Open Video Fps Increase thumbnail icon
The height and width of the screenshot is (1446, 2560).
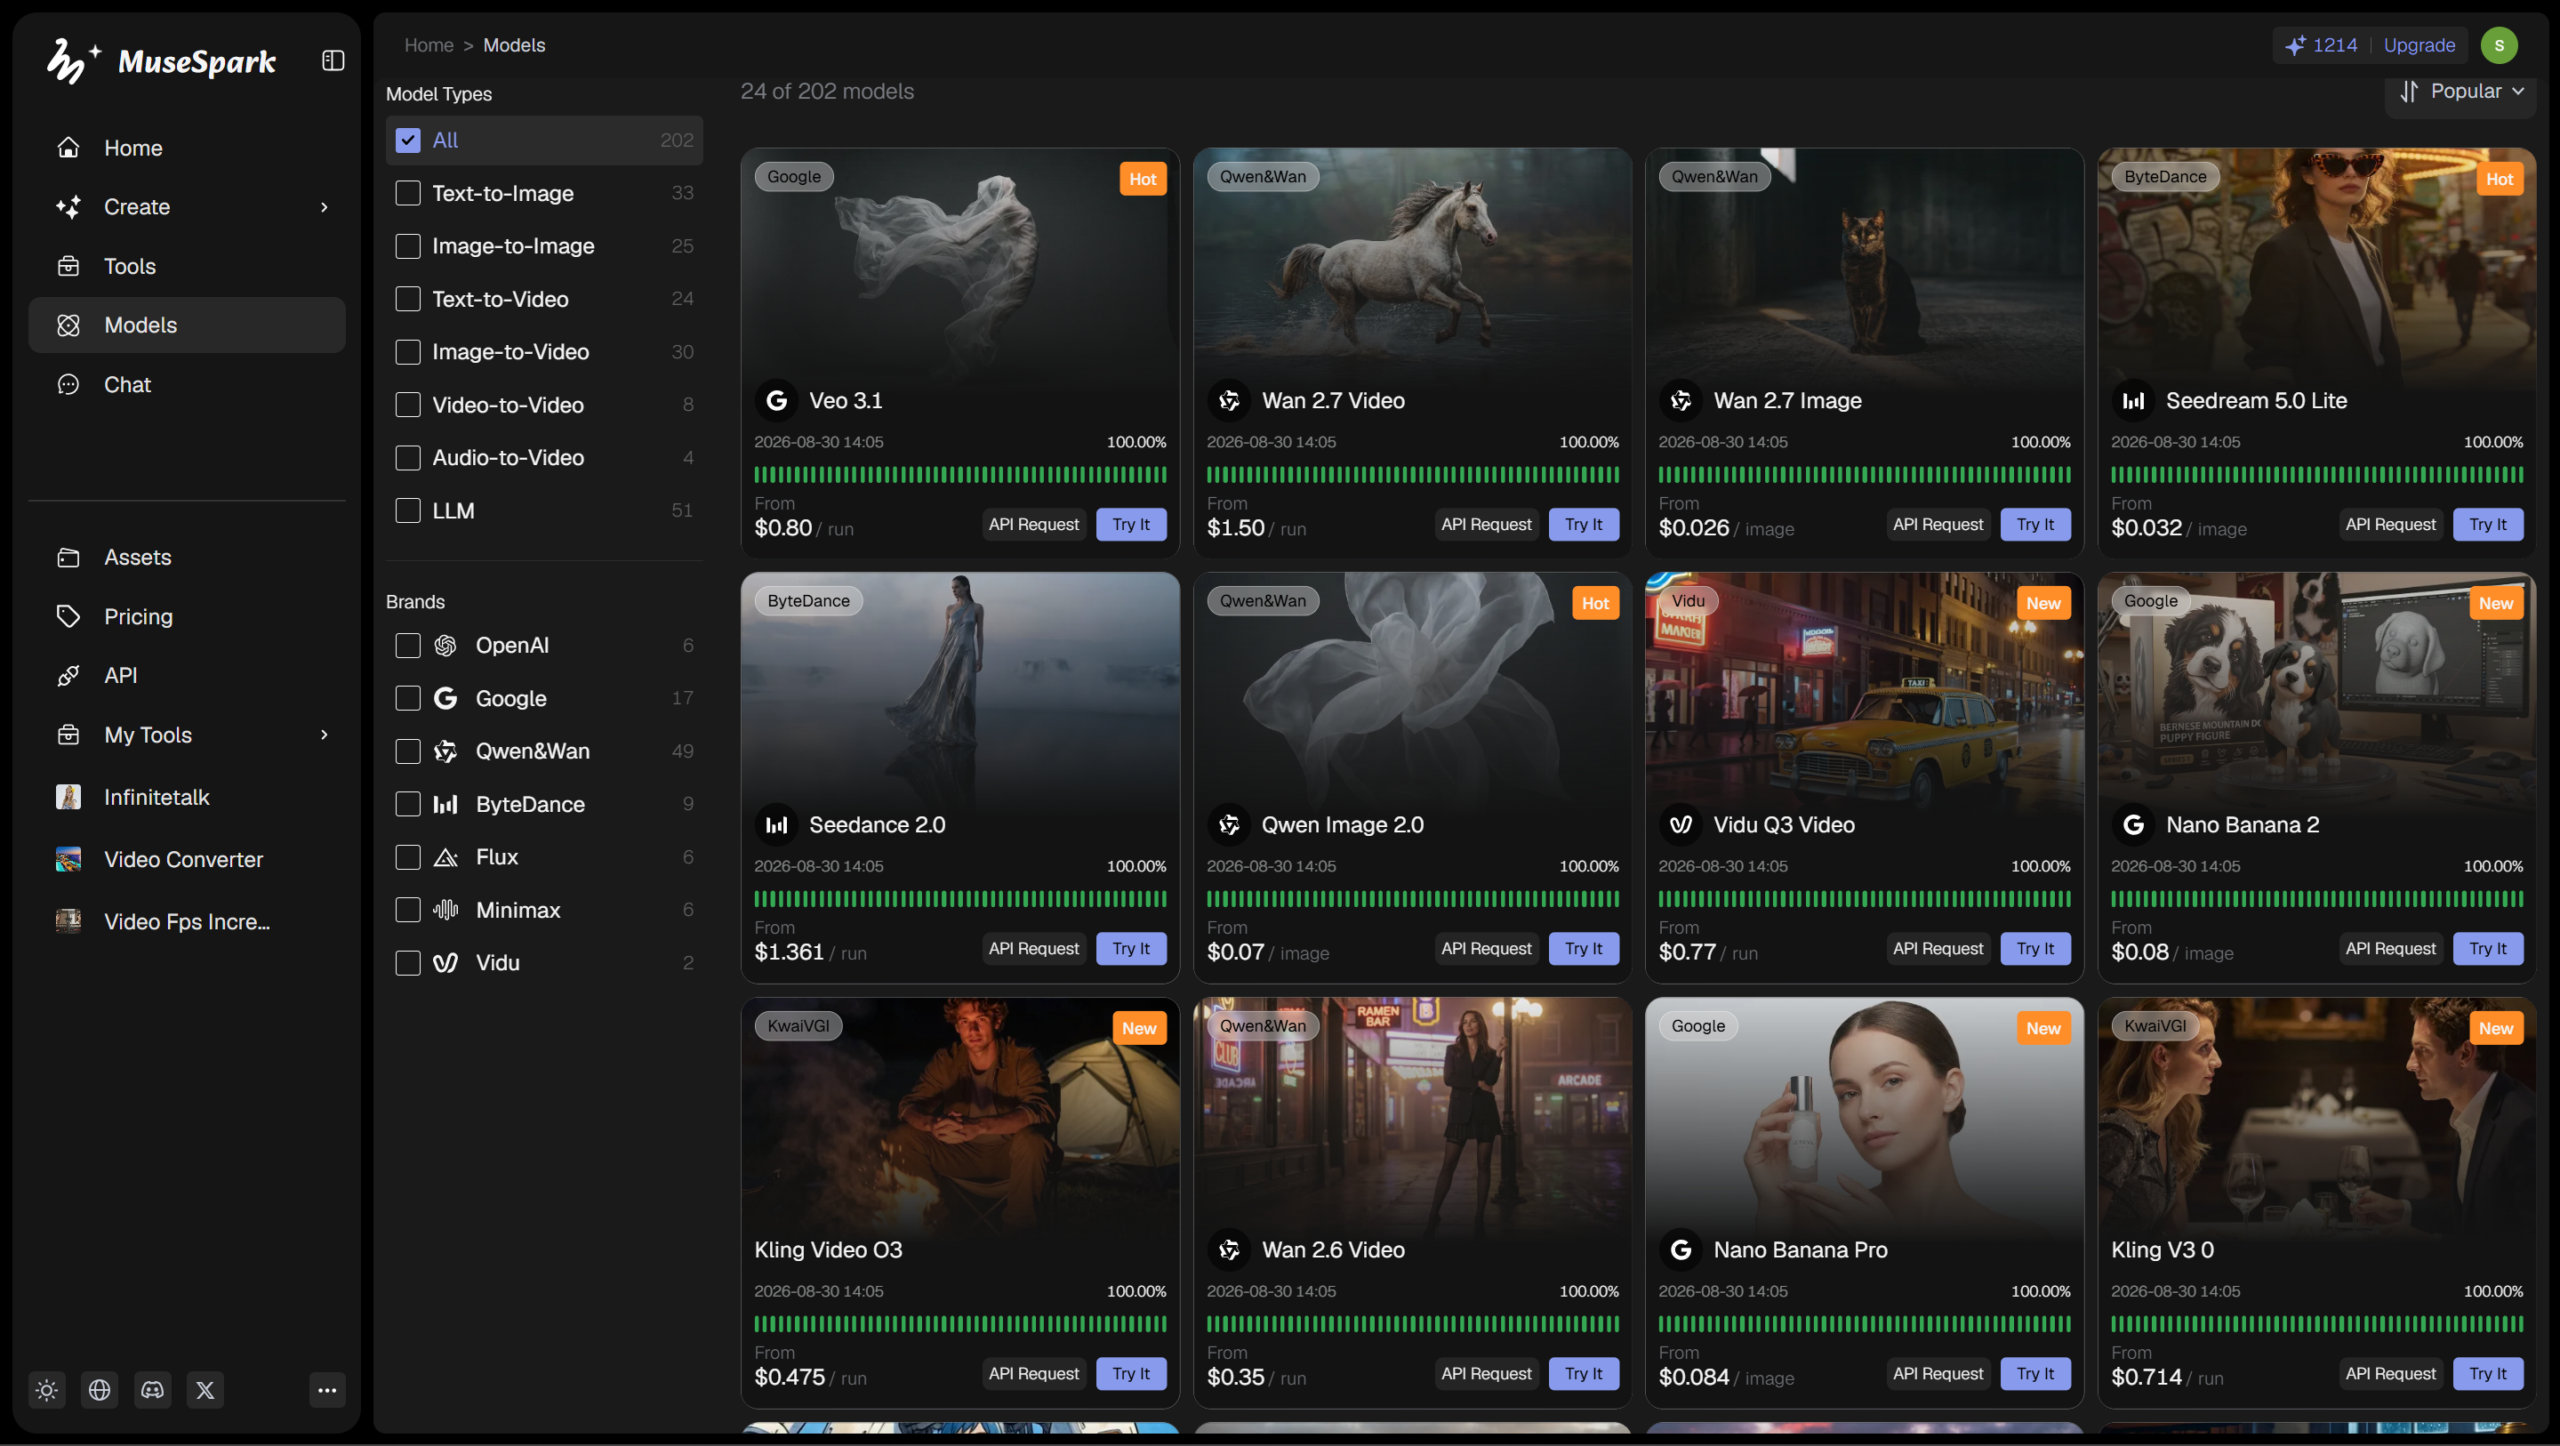coord(68,921)
